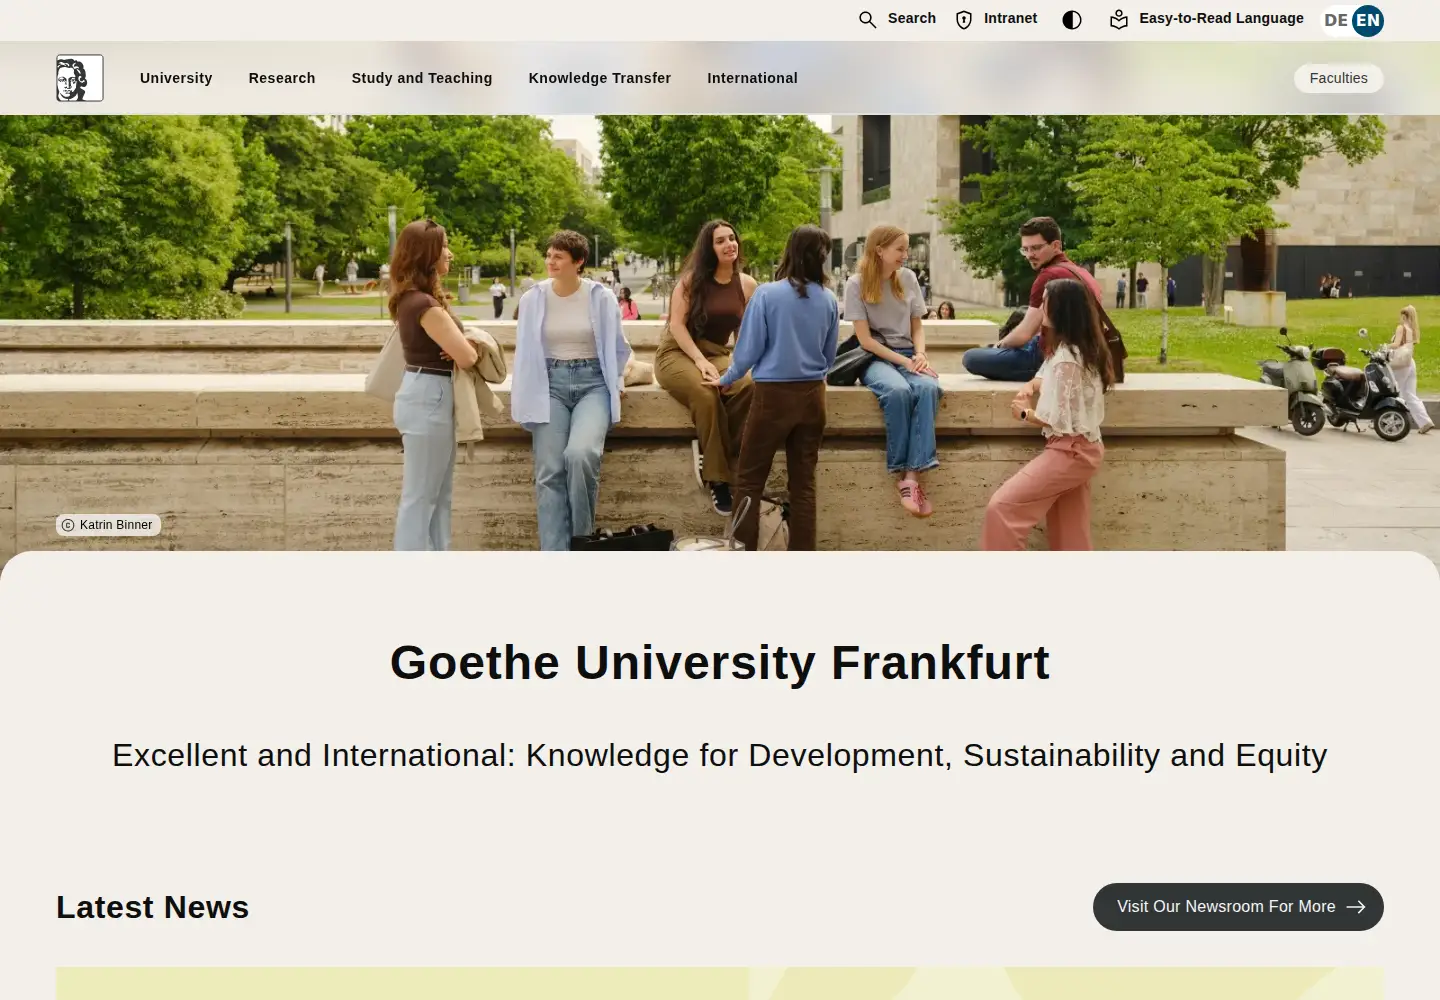The image size is (1440, 1000).
Task: Click the Goethe University Frankfurt heading
Action: (x=720, y=662)
